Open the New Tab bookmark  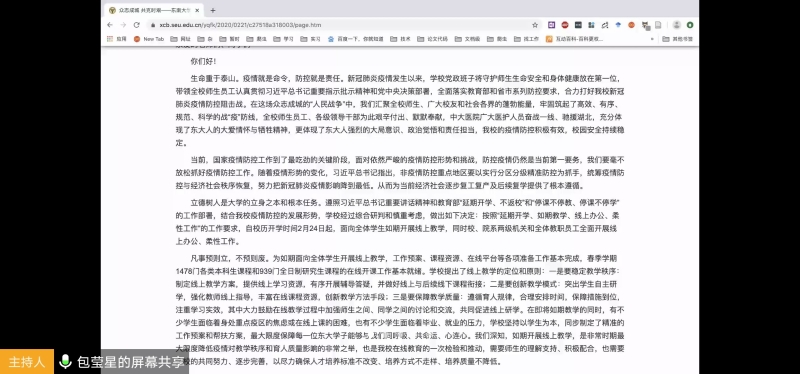pos(149,39)
